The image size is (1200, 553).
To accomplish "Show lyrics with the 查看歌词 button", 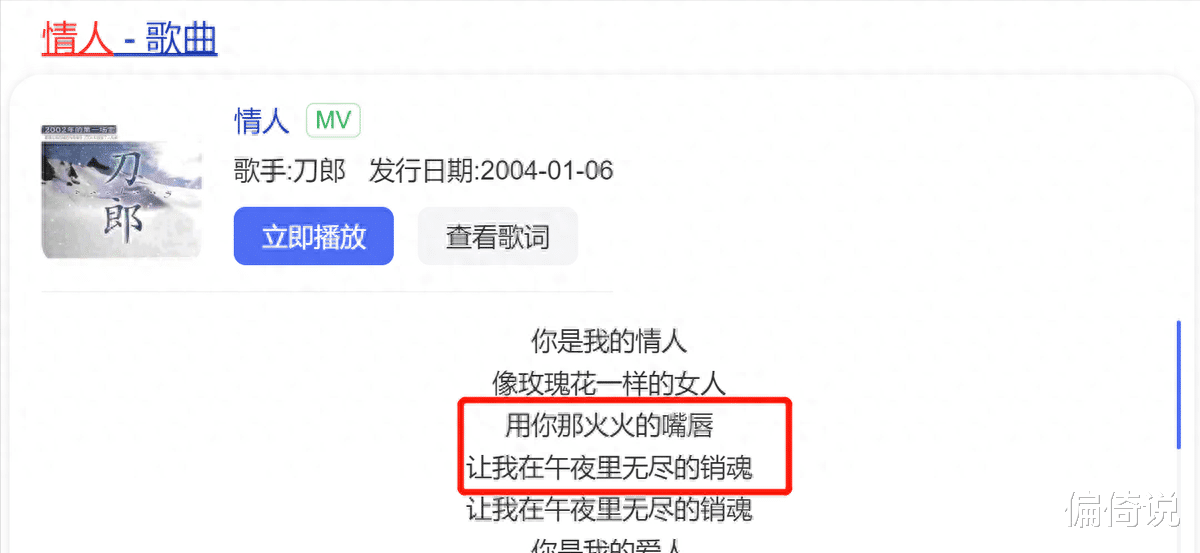I will click(x=498, y=237).
